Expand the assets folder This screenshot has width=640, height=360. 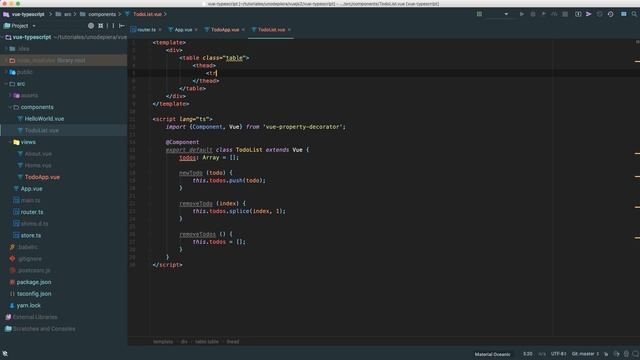(10, 96)
